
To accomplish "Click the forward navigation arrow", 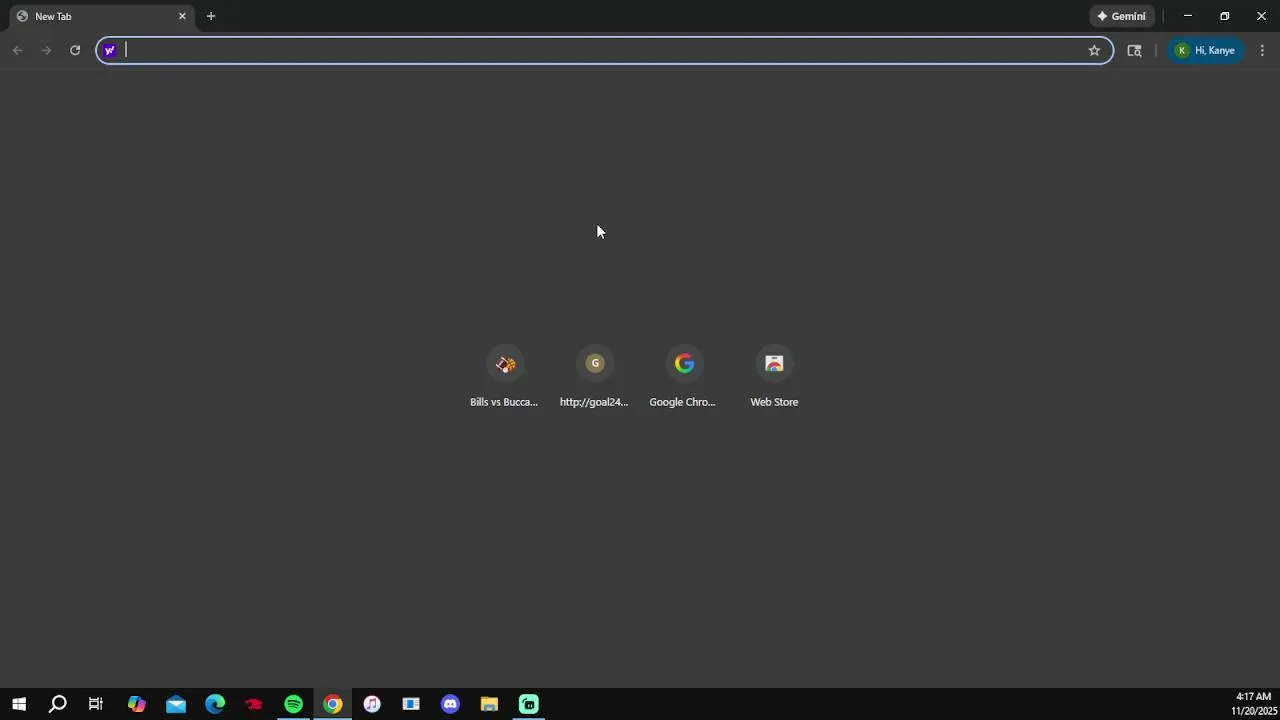I will [x=46, y=50].
